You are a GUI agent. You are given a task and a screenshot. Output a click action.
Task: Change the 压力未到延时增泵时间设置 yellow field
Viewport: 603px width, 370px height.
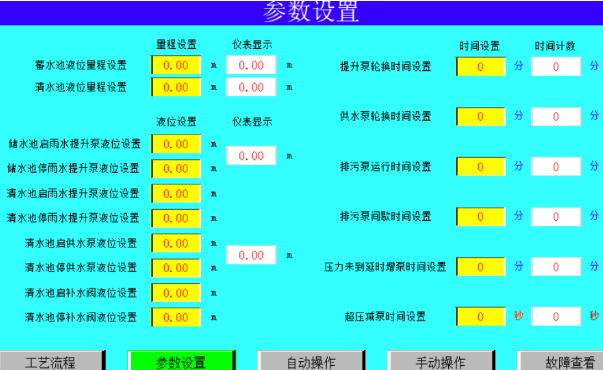[480, 267]
